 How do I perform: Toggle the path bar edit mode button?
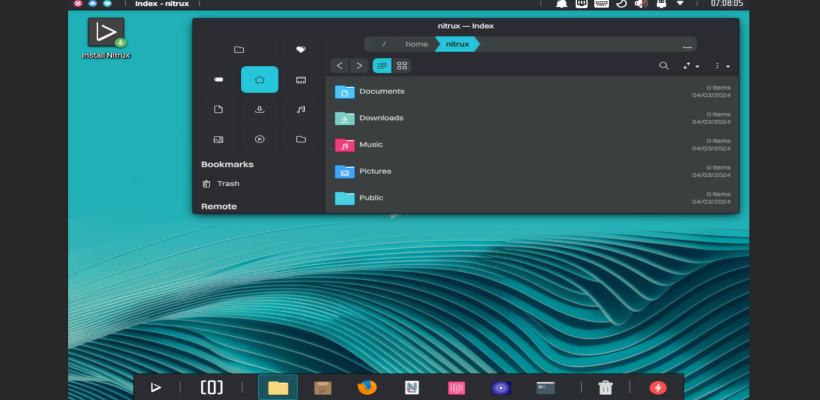(x=686, y=44)
